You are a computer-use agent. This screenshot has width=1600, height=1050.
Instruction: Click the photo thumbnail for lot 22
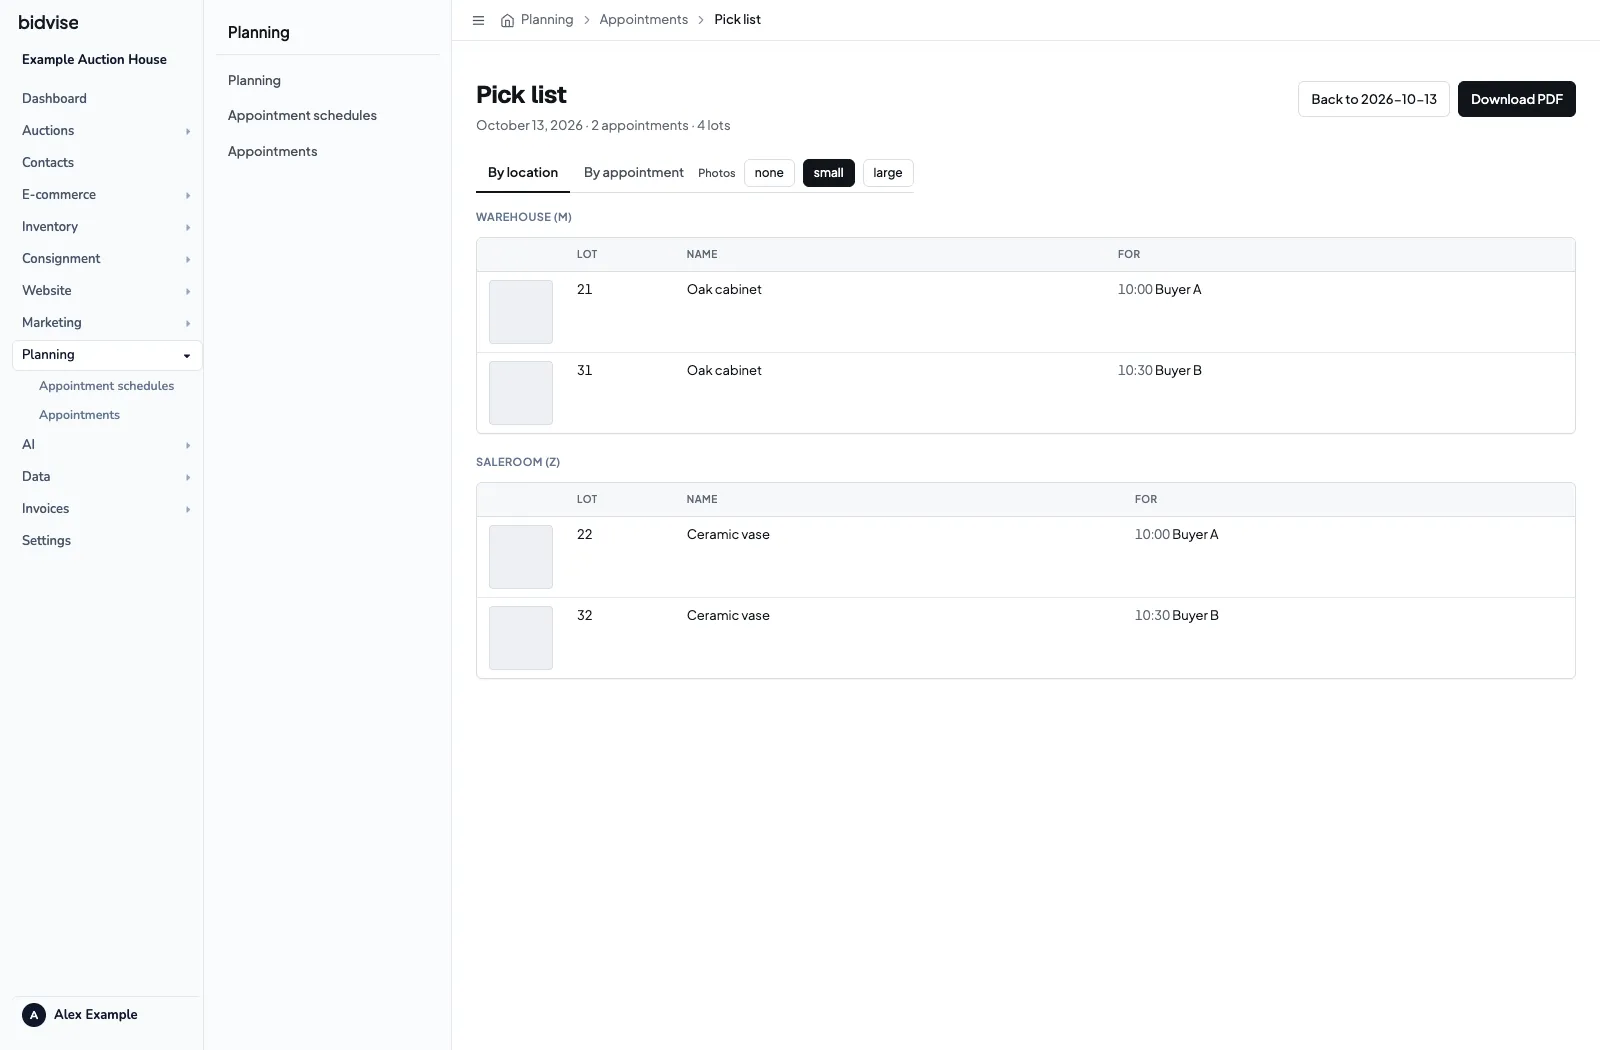(521, 557)
